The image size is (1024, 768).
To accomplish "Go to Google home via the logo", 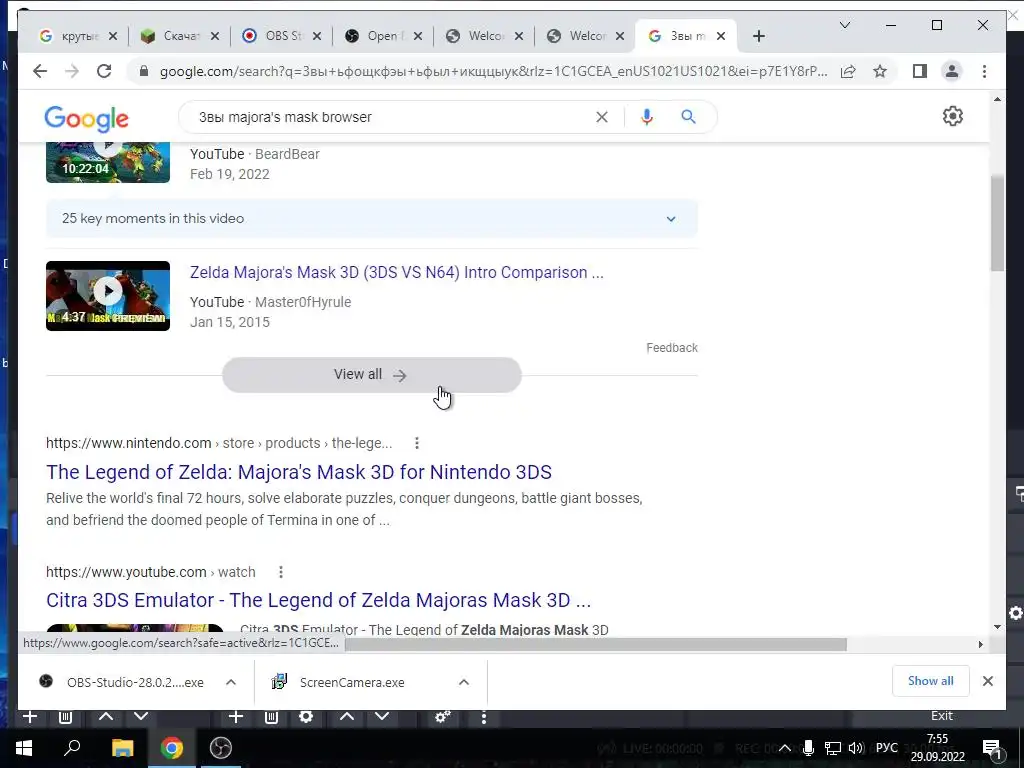I will click(86, 118).
